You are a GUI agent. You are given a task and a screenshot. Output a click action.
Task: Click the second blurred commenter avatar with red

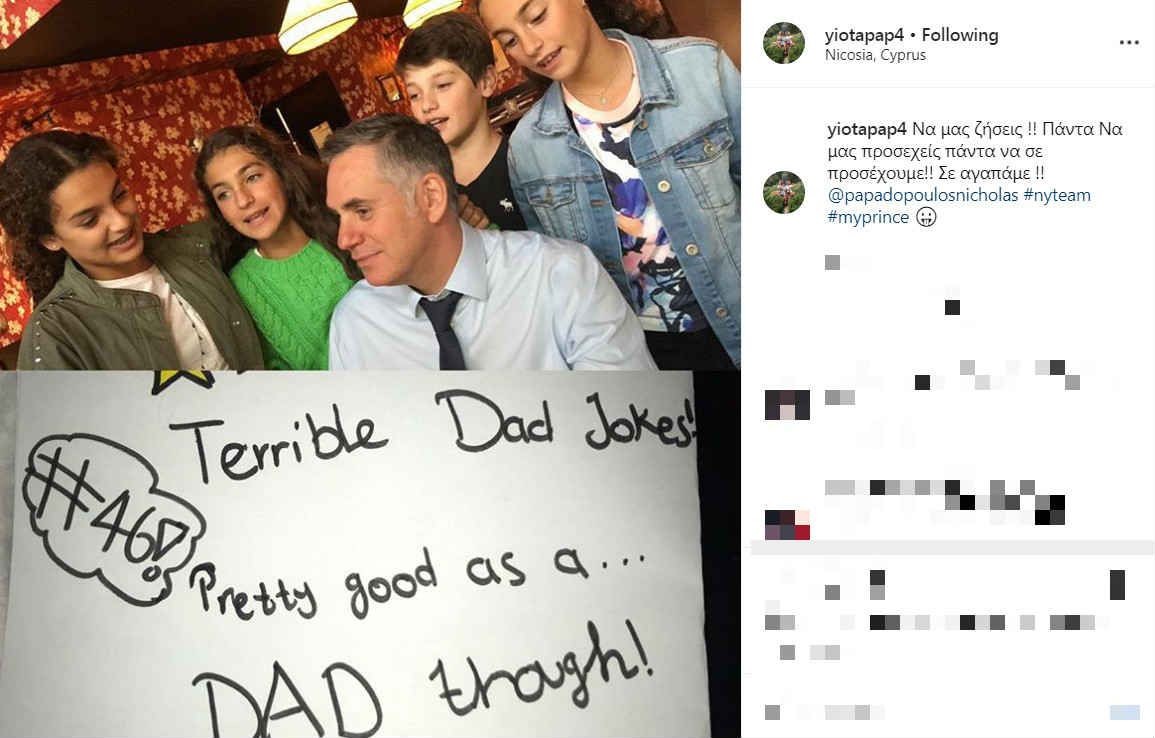(x=787, y=524)
